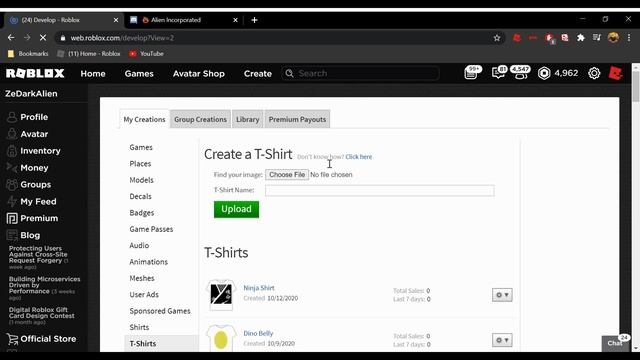Click the red Roblox Studio icon in header

coord(616,73)
